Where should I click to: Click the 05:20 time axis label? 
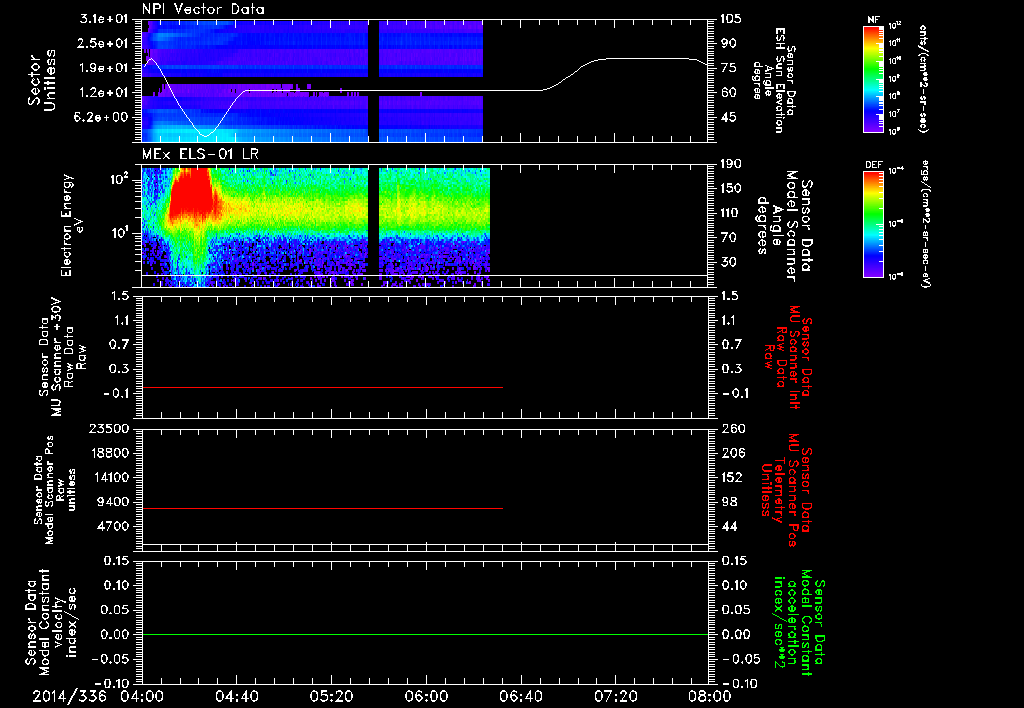(331, 696)
